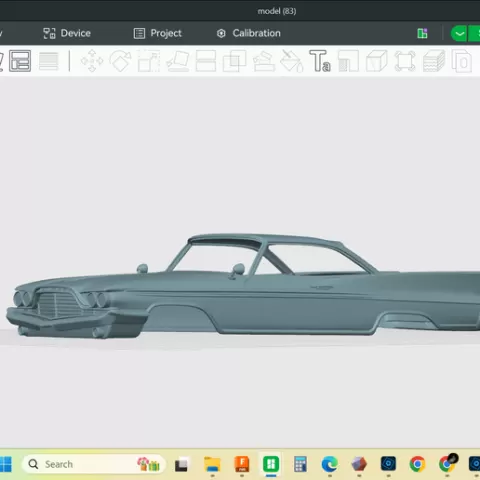The width and height of the screenshot is (480, 480).
Task: Click the green Bambu Studio taskbar icon
Action: [x=271, y=464]
